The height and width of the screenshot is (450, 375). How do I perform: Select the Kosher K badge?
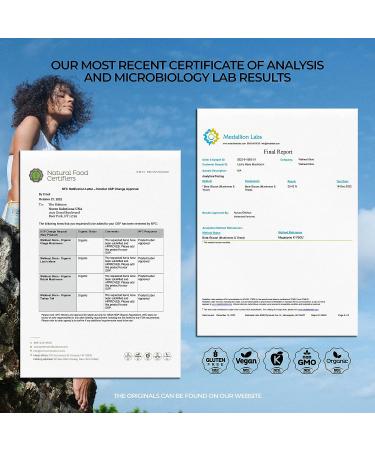[276, 361]
